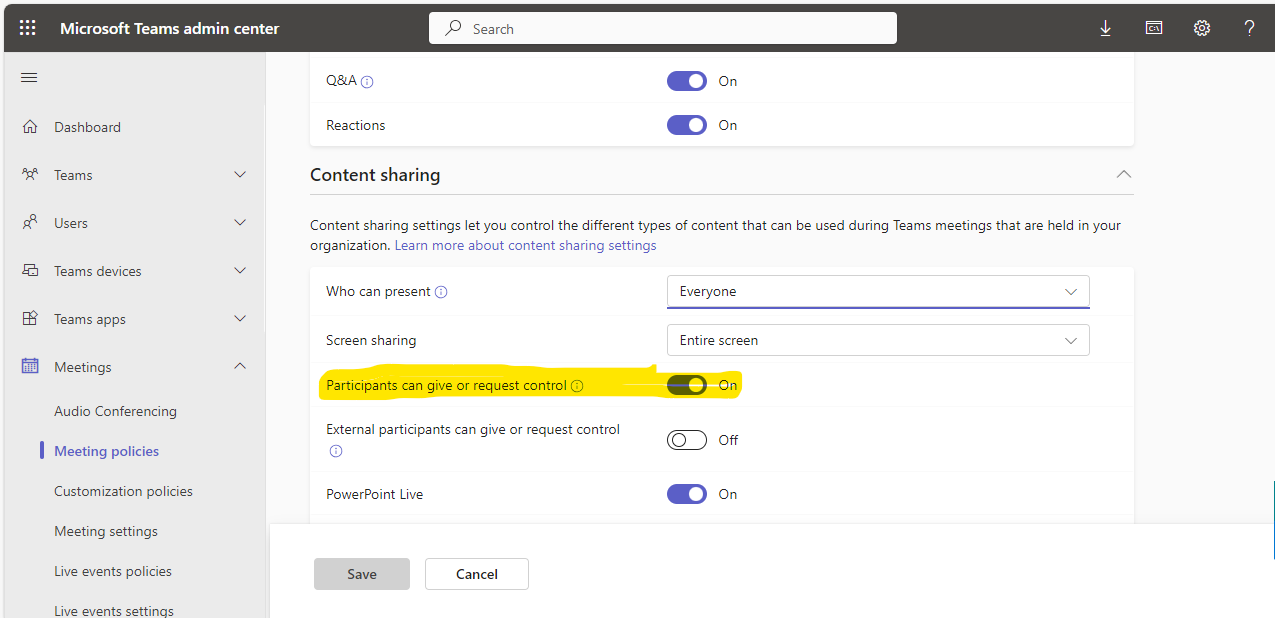
Task: Open Learn more about content sharing settings link
Action: (525, 245)
